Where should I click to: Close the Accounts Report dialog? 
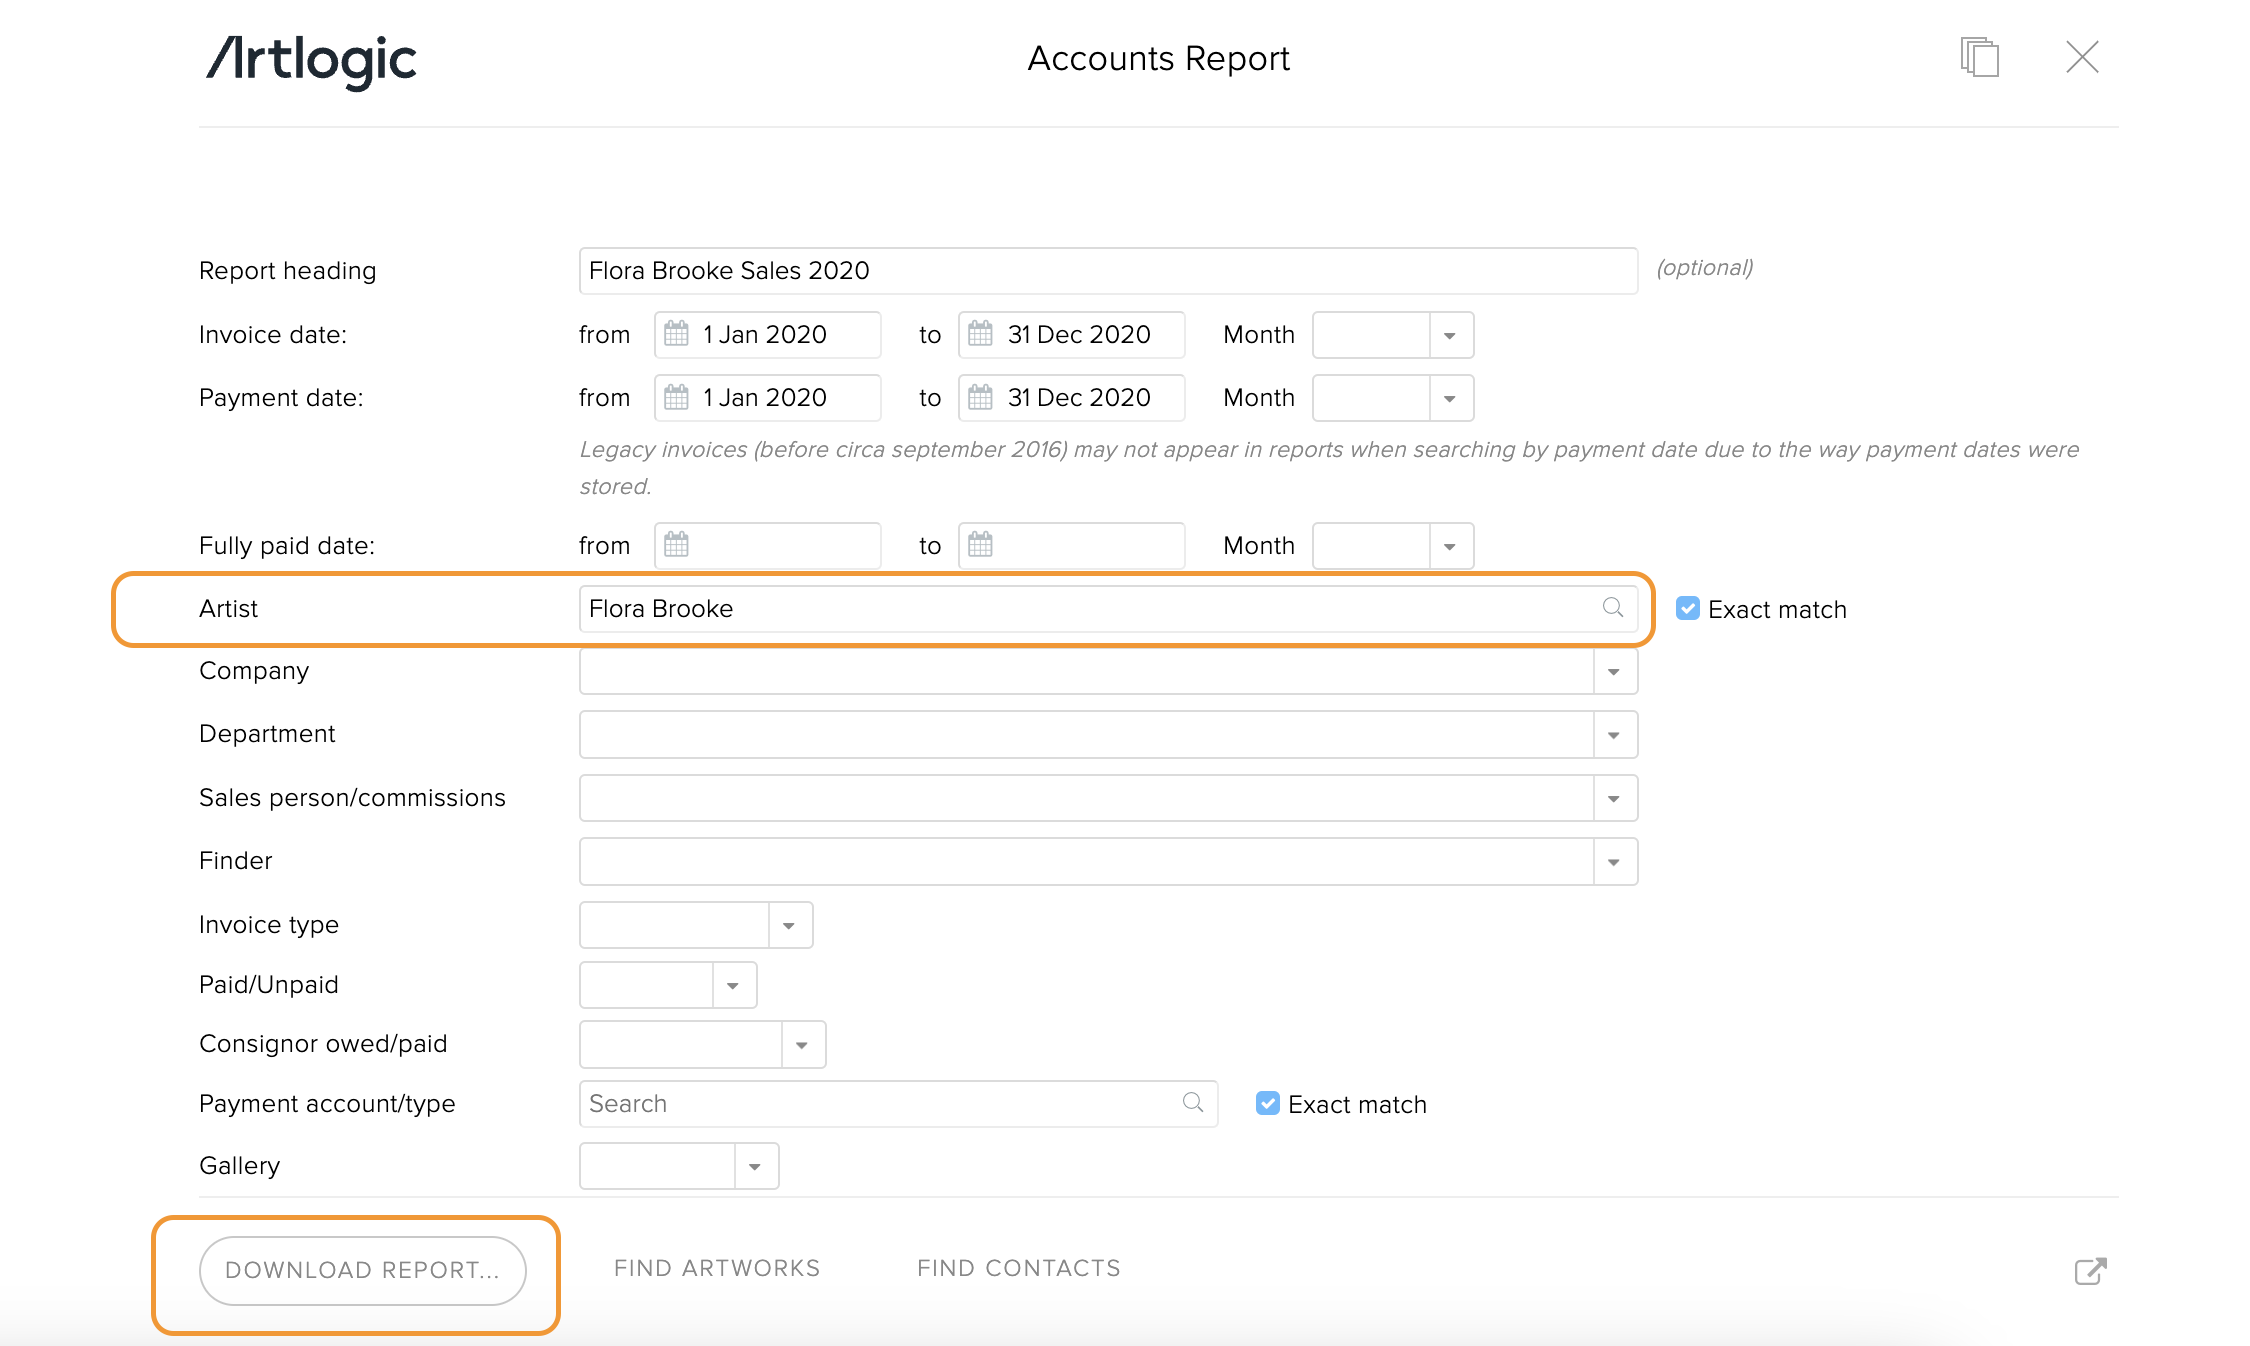tap(2082, 57)
